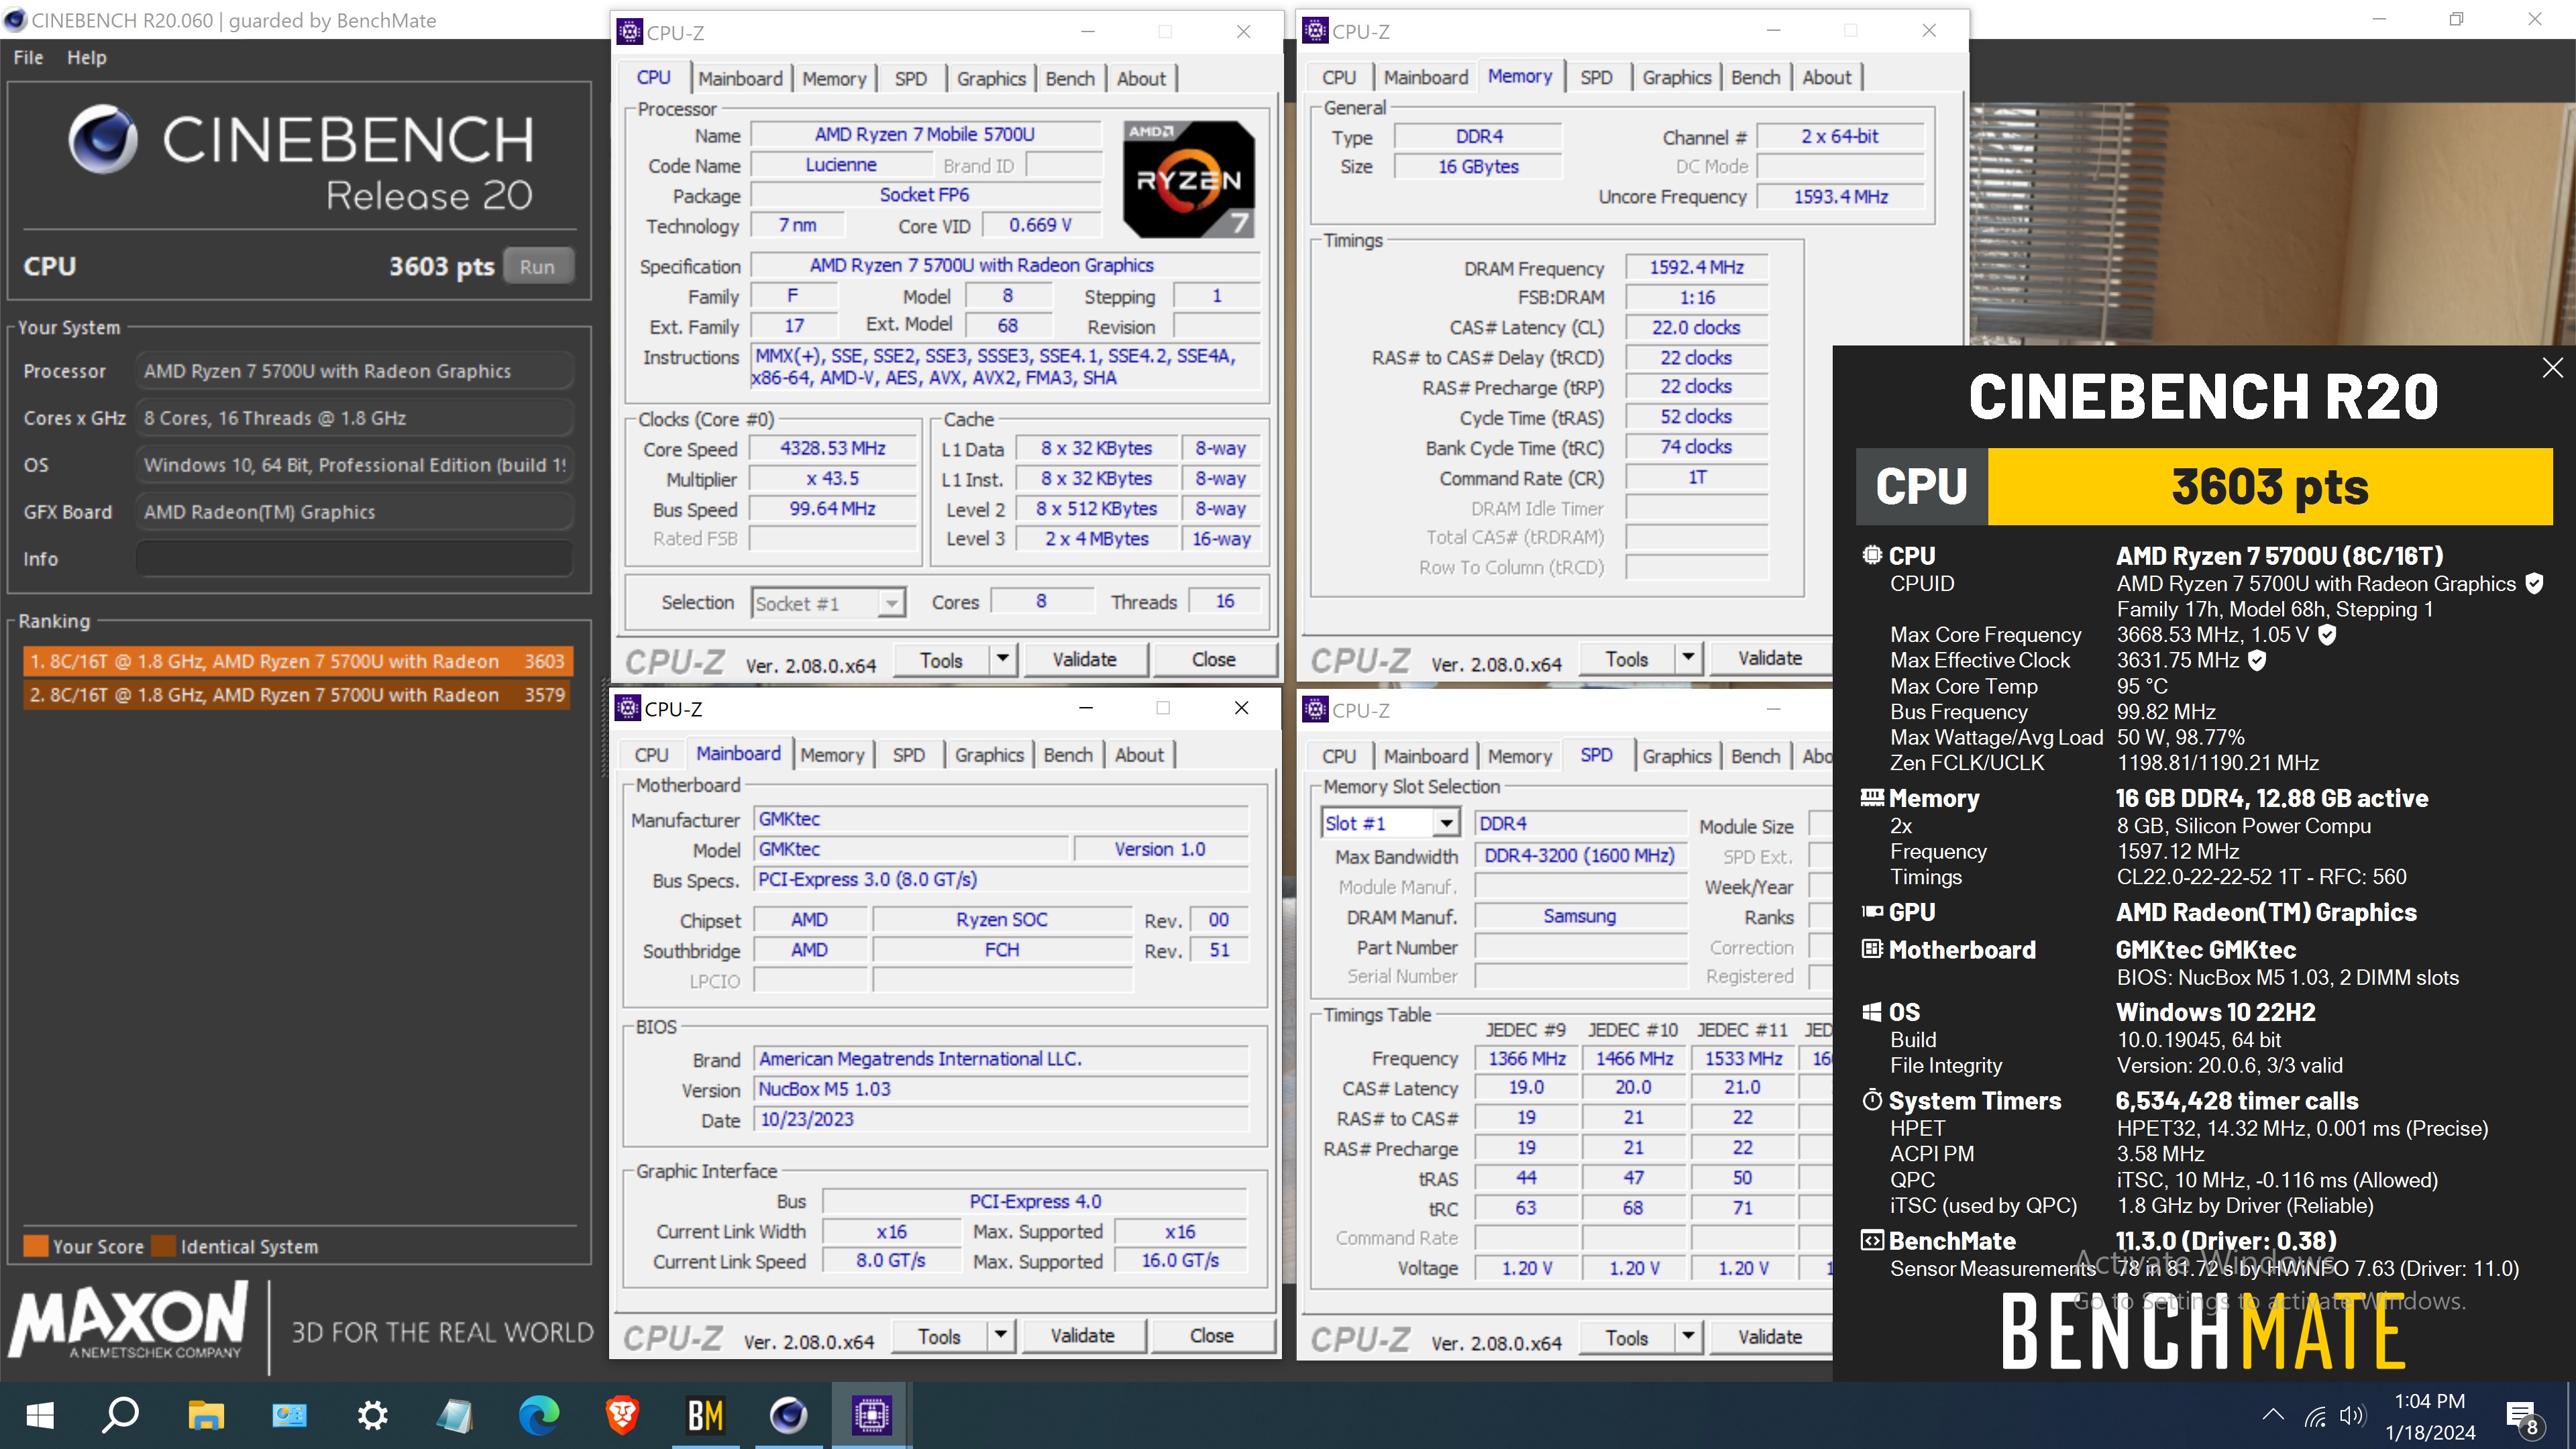
Task: Click Identical System brown legend swatch
Action: click(163, 1246)
